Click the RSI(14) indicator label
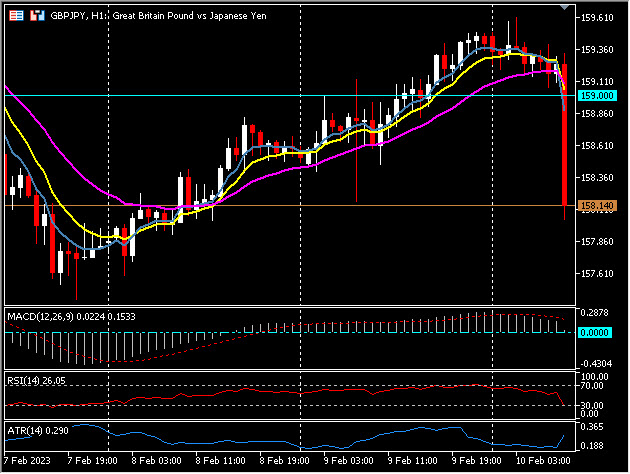The image size is (630, 474). pos(23,380)
